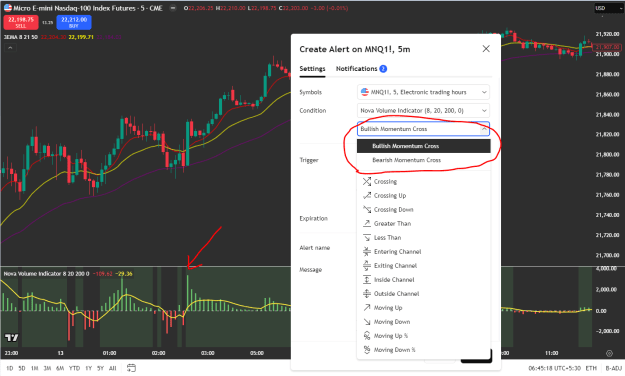The height and width of the screenshot is (376, 625).
Task: Choose the Moving Up trigger option
Action: click(x=424, y=307)
